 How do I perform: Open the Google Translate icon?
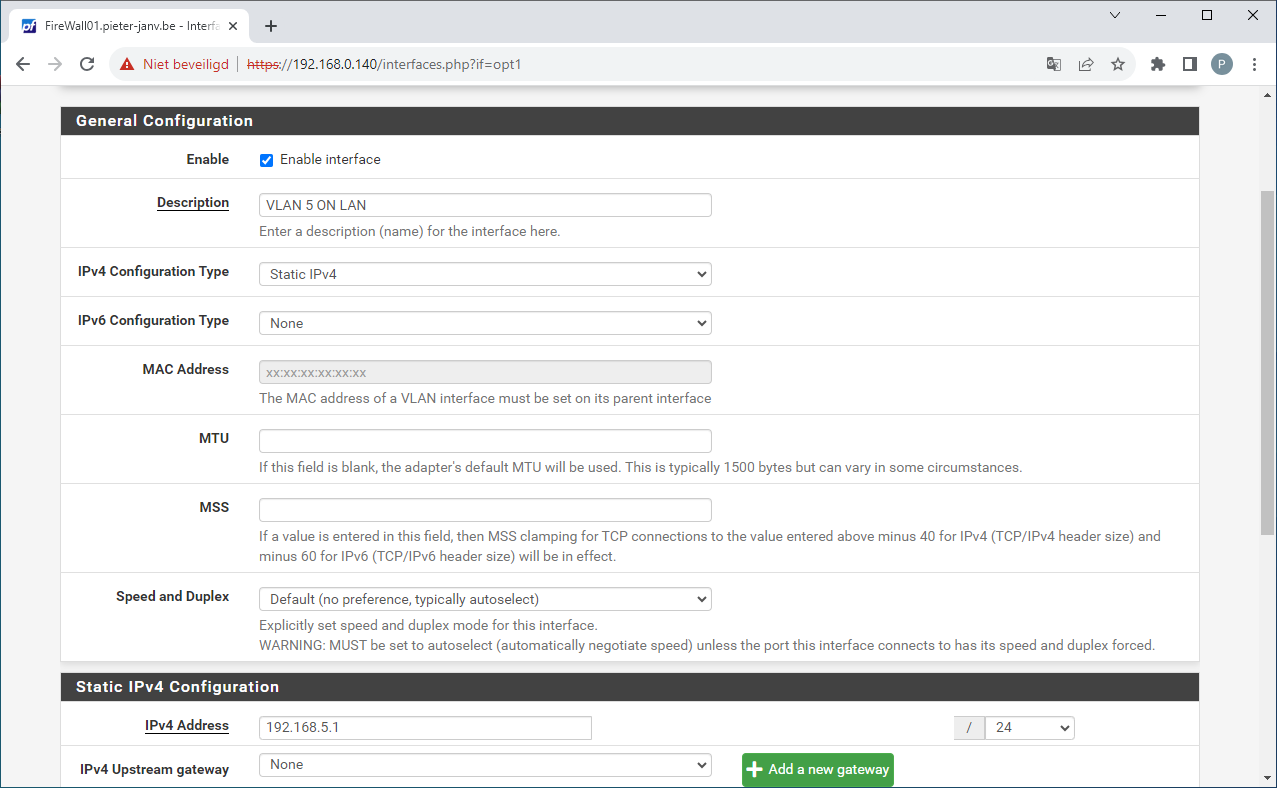pos(1053,63)
